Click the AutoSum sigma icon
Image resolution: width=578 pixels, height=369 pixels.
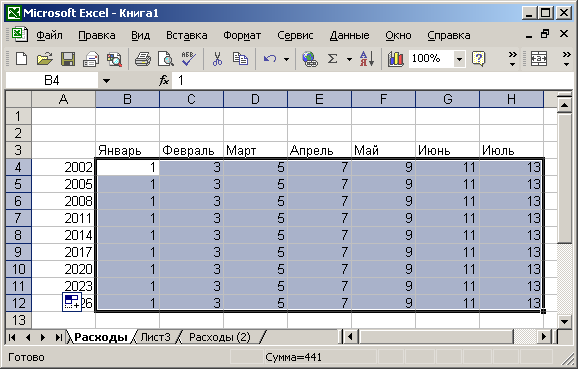(332, 59)
